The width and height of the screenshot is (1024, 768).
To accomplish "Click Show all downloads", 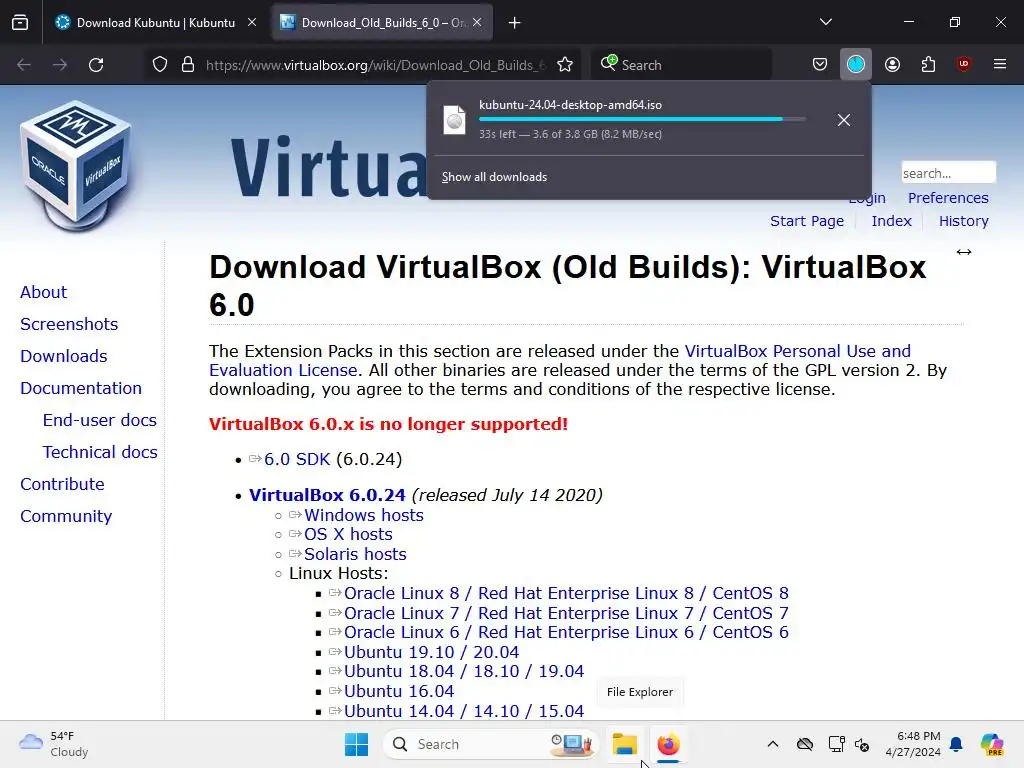I will 494,177.
